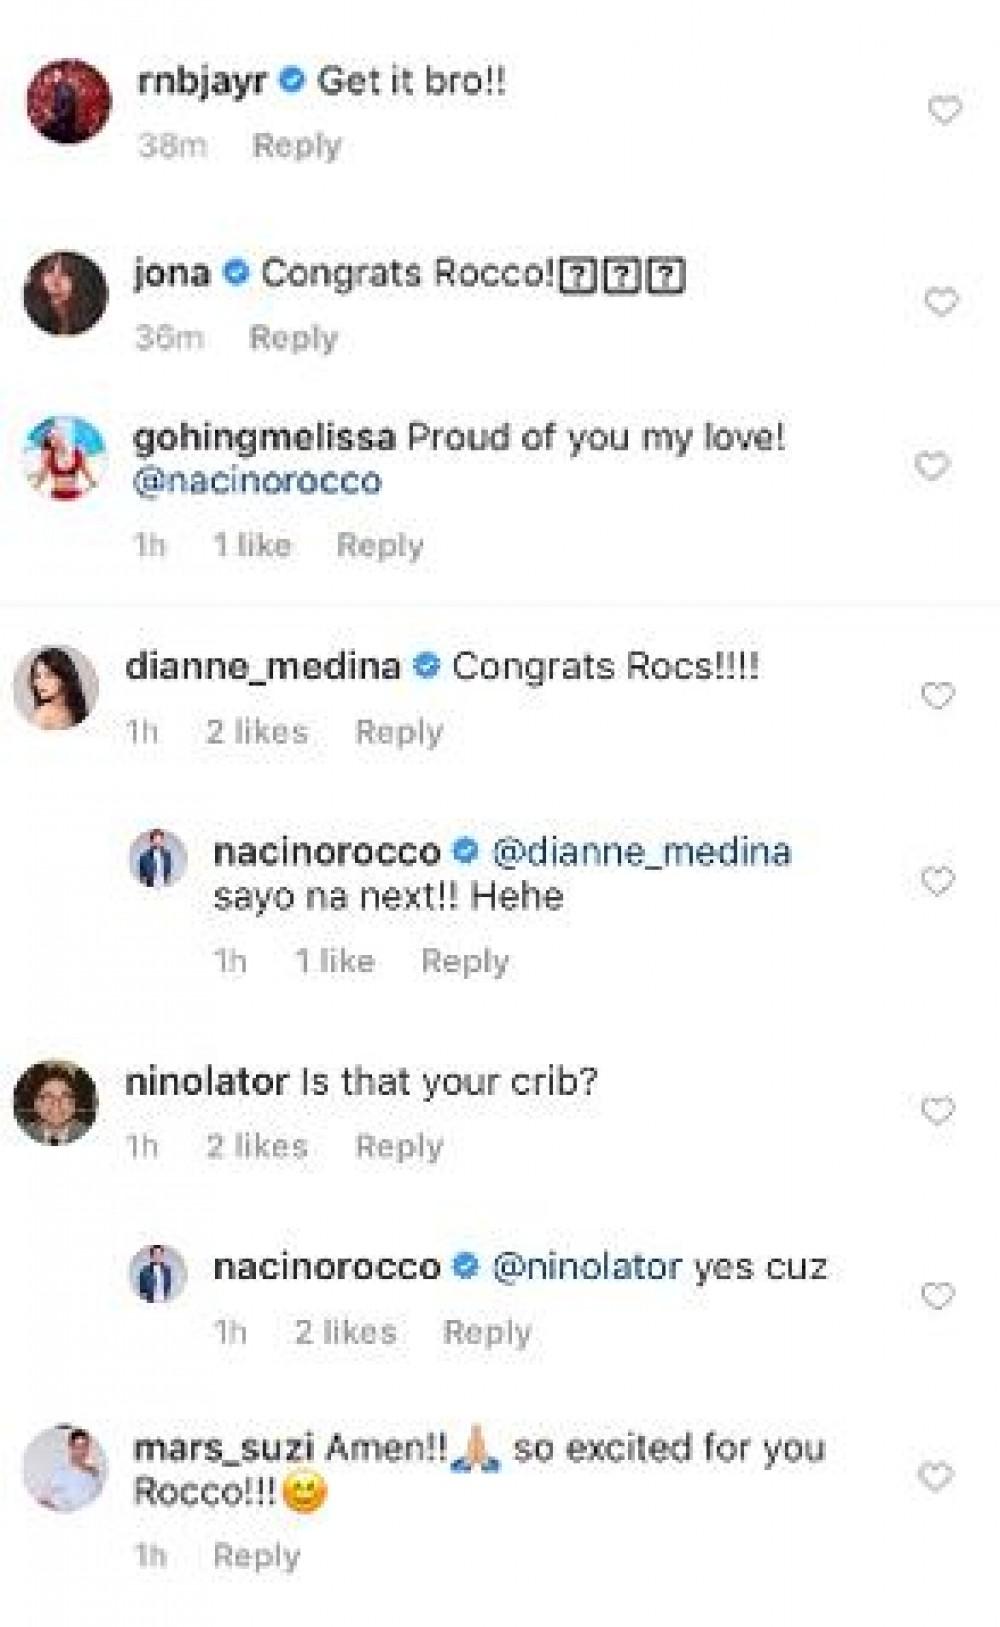Reply to ninolator's crib question
The height and width of the screenshot is (1627, 1000).
point(399,1146)
